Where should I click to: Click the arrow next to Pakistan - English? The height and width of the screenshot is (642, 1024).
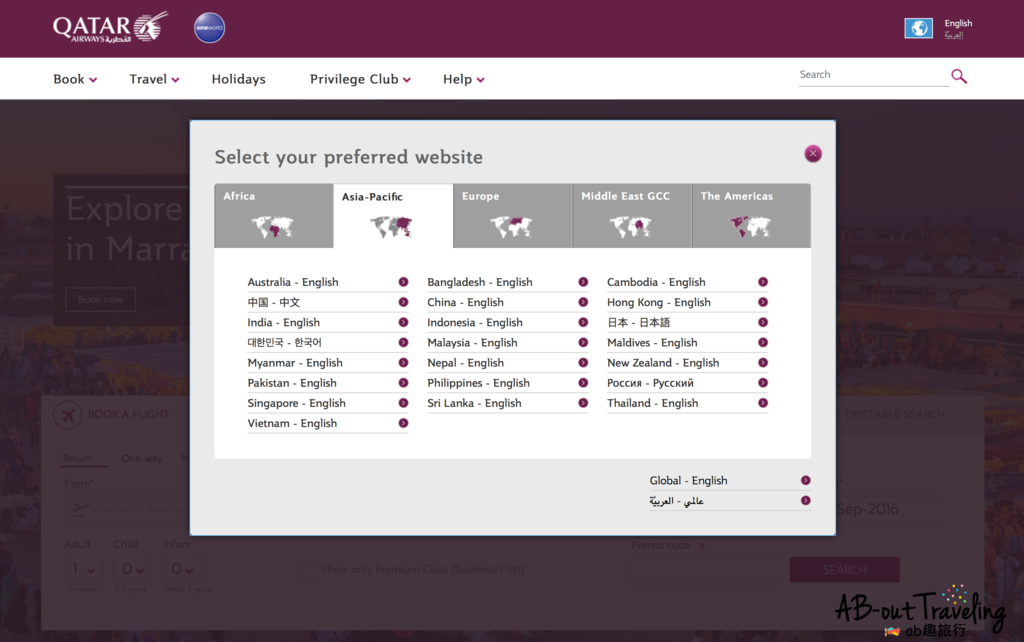404,383
